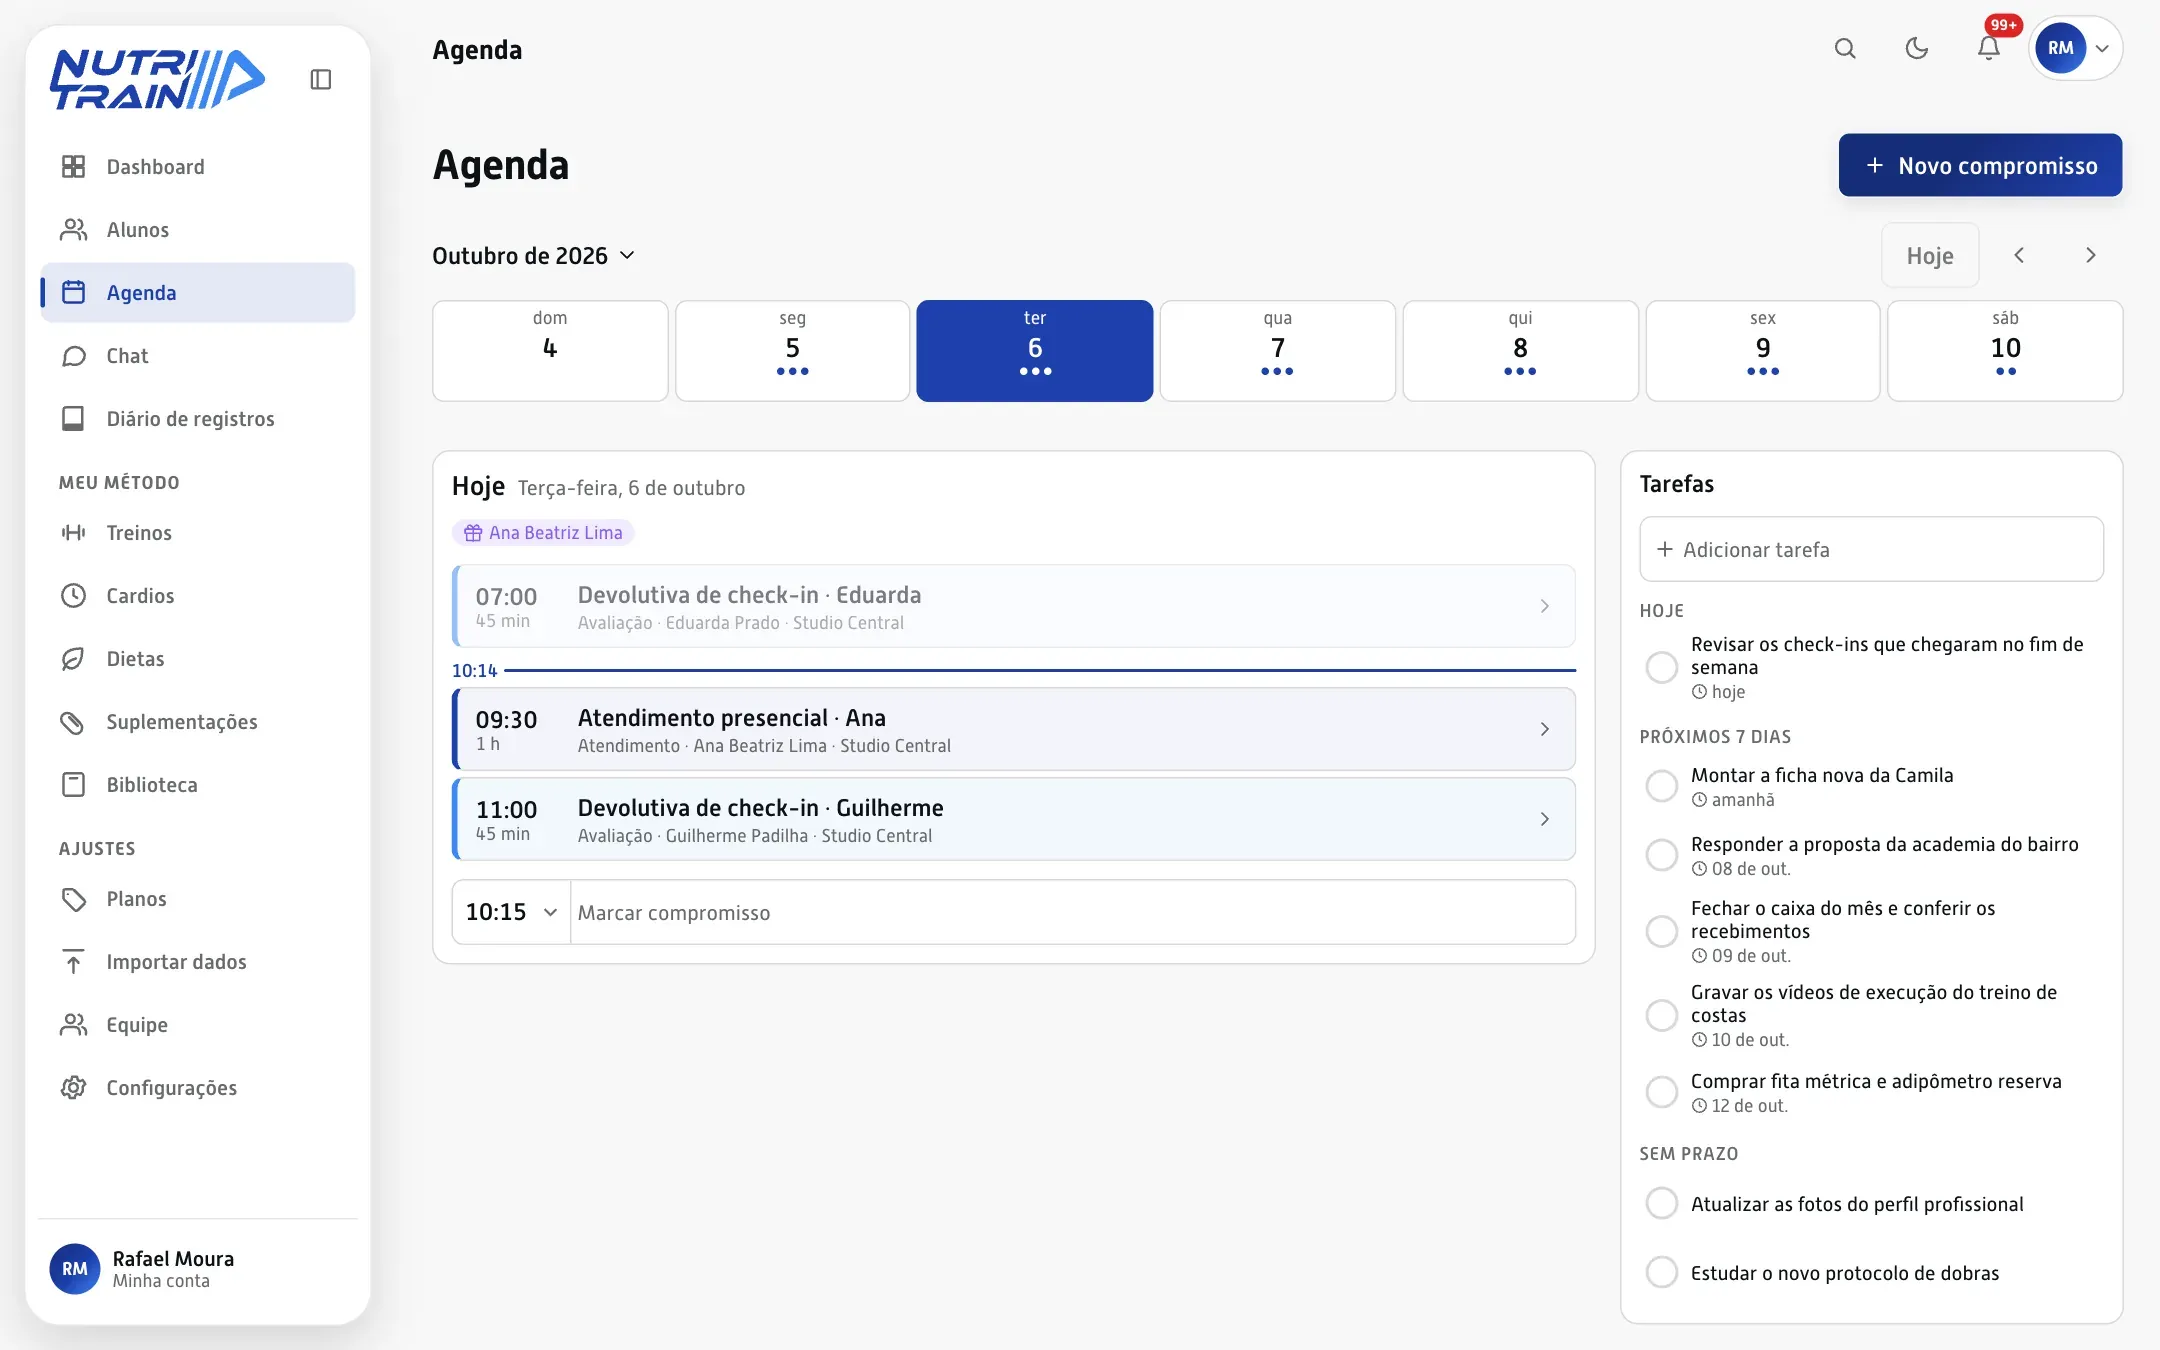Complete Responder a proposta da academia task

tap(1662, 855)
